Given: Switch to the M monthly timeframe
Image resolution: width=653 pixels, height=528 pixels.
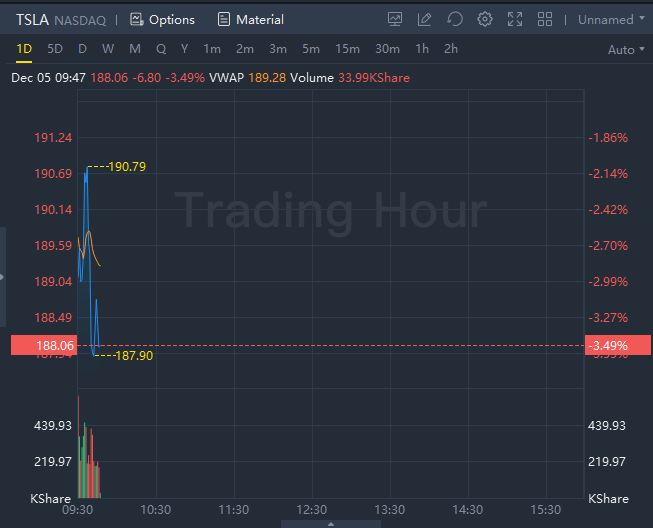Looking at the screenshot, I should tap(135, 49).
